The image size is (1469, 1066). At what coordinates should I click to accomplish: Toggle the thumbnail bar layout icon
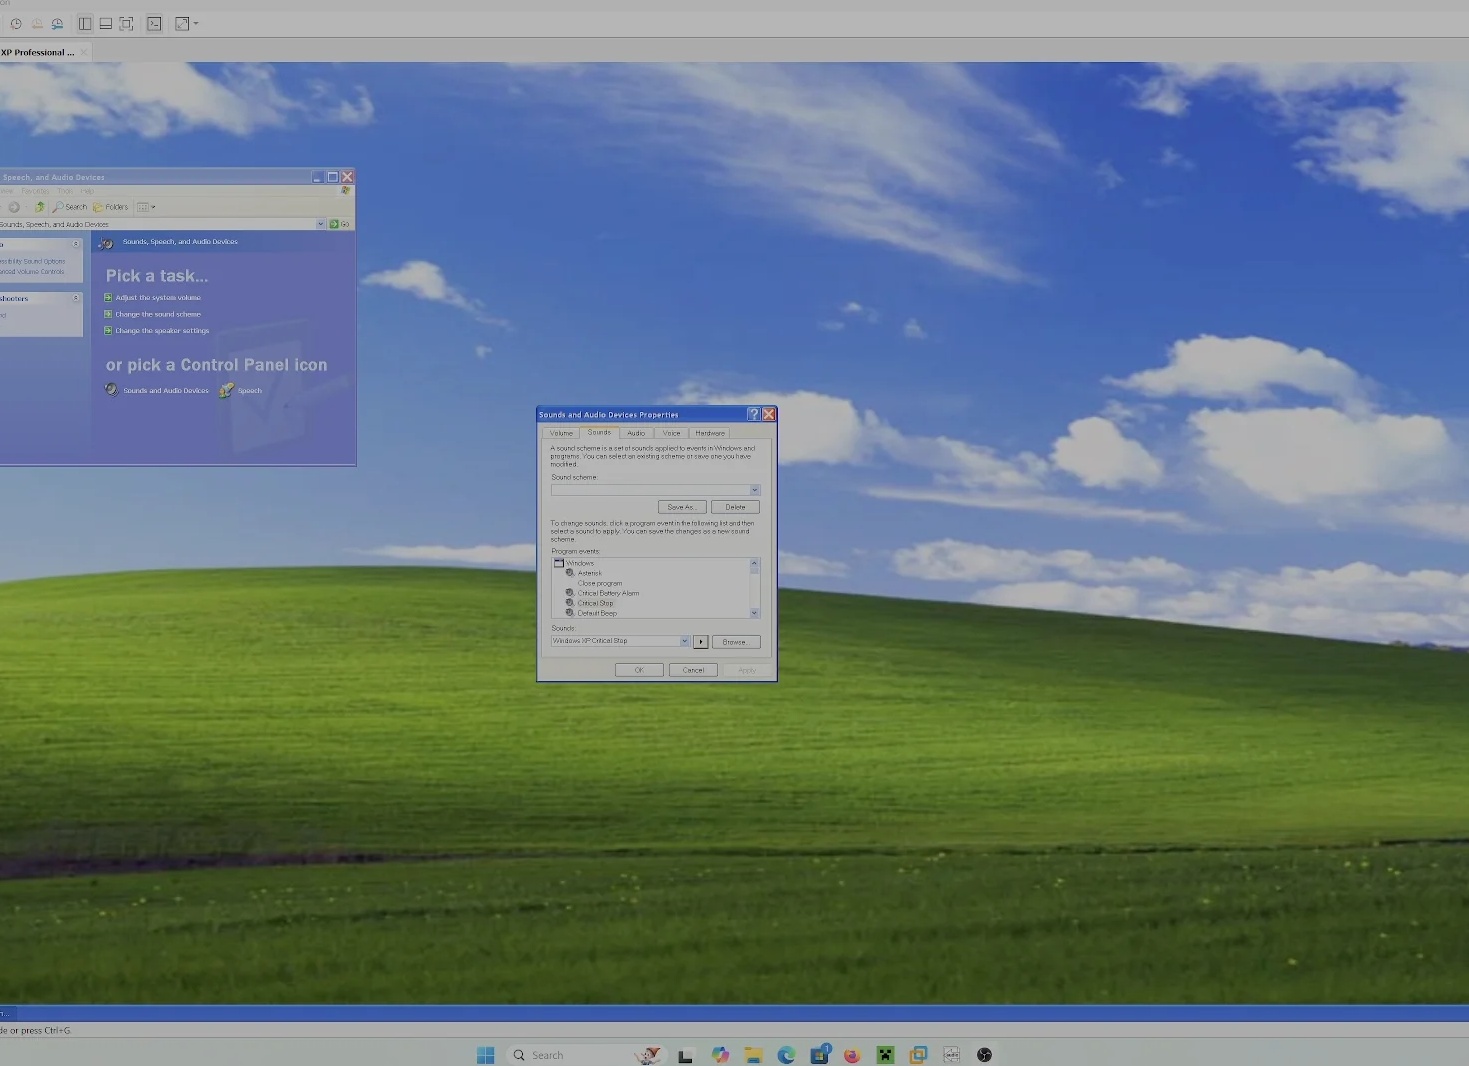pos(105,23)
